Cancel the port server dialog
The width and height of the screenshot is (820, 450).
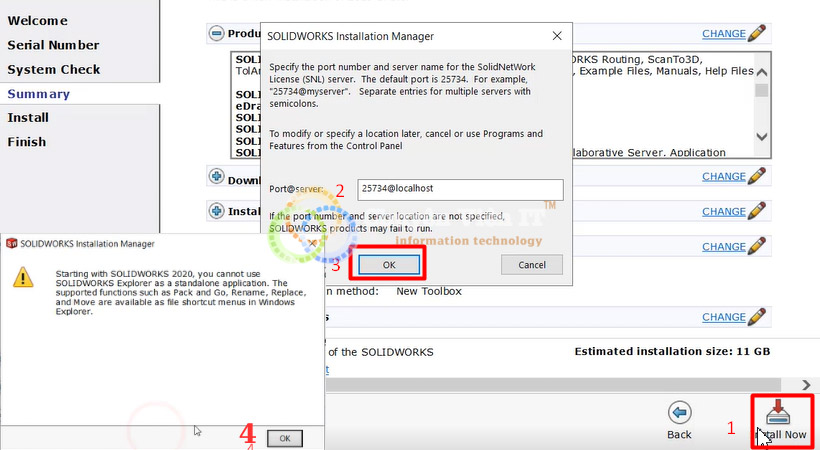point(531,264)
